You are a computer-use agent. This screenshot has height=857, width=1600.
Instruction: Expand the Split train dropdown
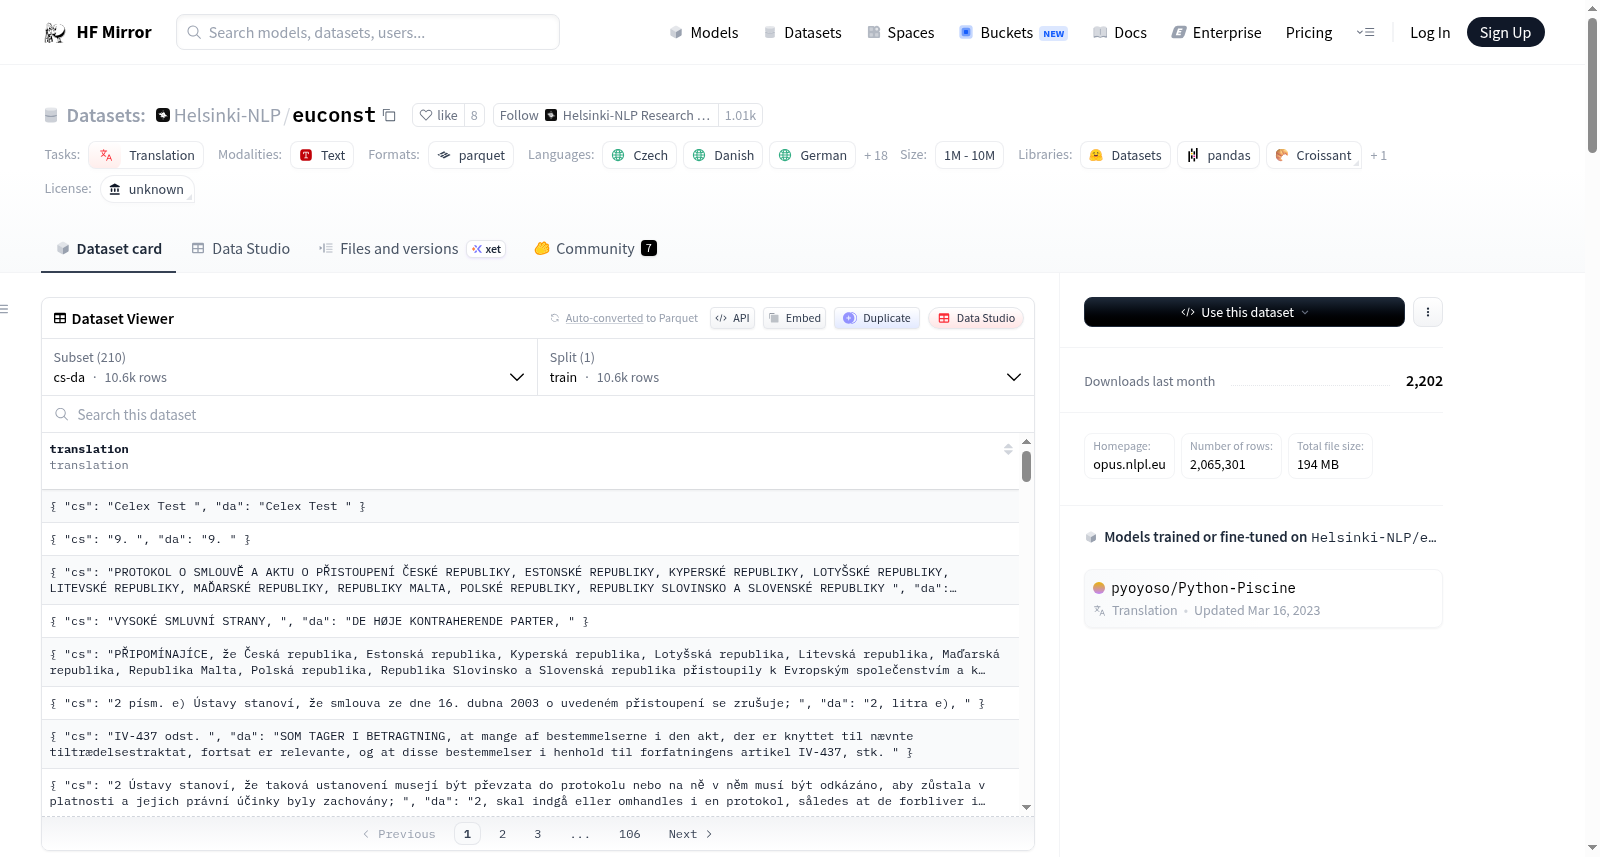pyautogui.click(x=786, y=367)
